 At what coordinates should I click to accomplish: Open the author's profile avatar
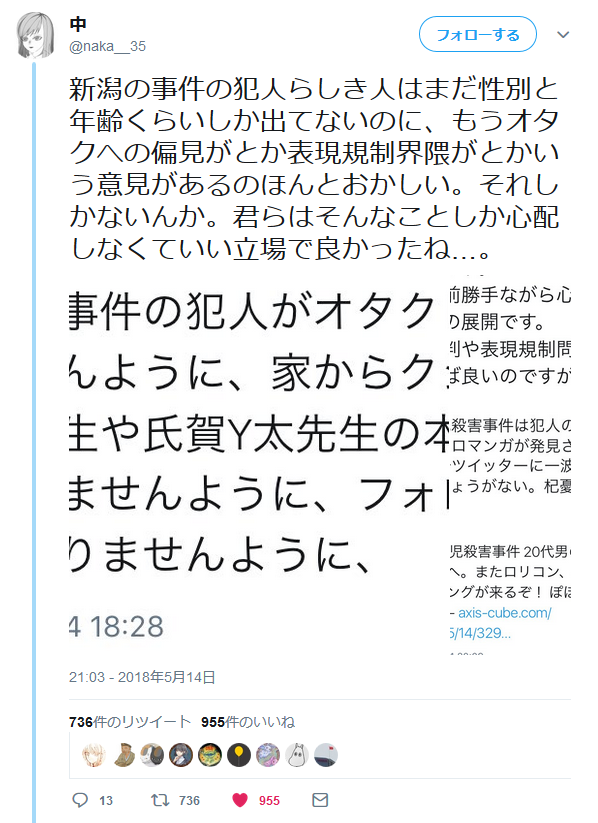pyautogui.click(x=35, y=35)
